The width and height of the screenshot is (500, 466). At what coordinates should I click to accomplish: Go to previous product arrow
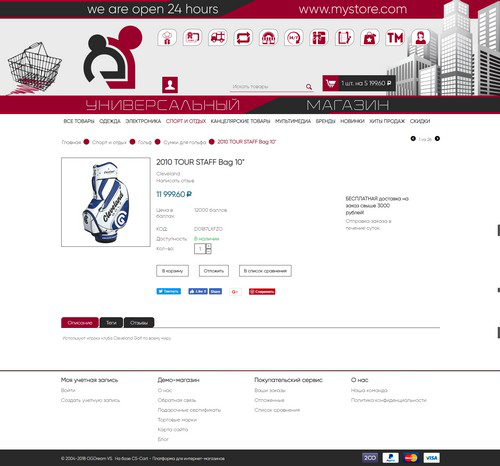(413, 138)
